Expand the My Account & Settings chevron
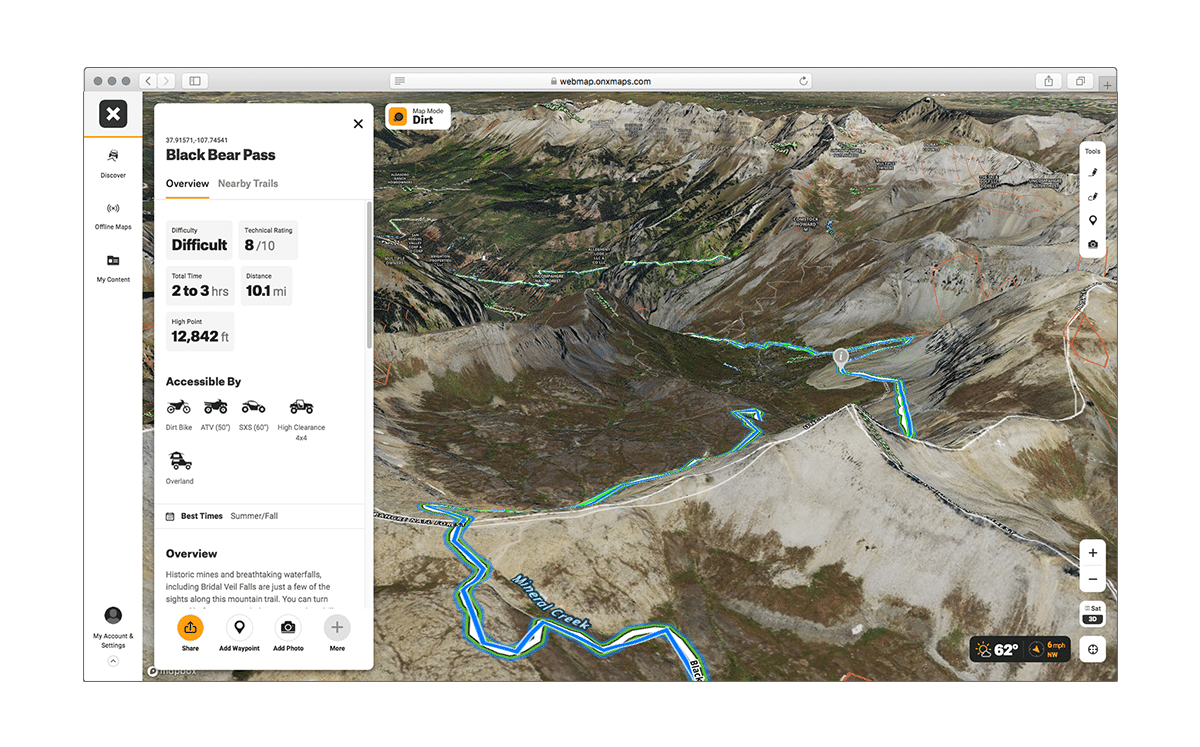Image resolution: width=1200 pixels, height=747 pixels. (x=113, y=661)
